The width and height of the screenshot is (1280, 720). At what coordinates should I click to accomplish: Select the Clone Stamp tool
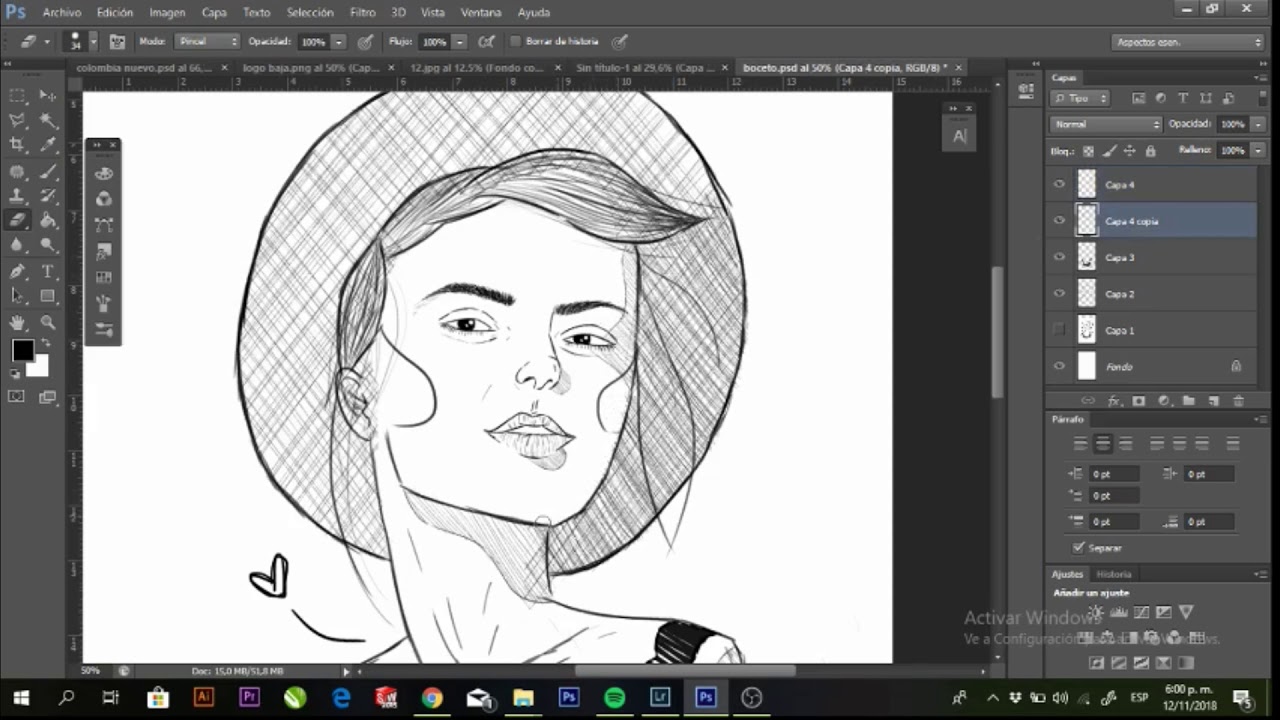[x=16, y=194]
